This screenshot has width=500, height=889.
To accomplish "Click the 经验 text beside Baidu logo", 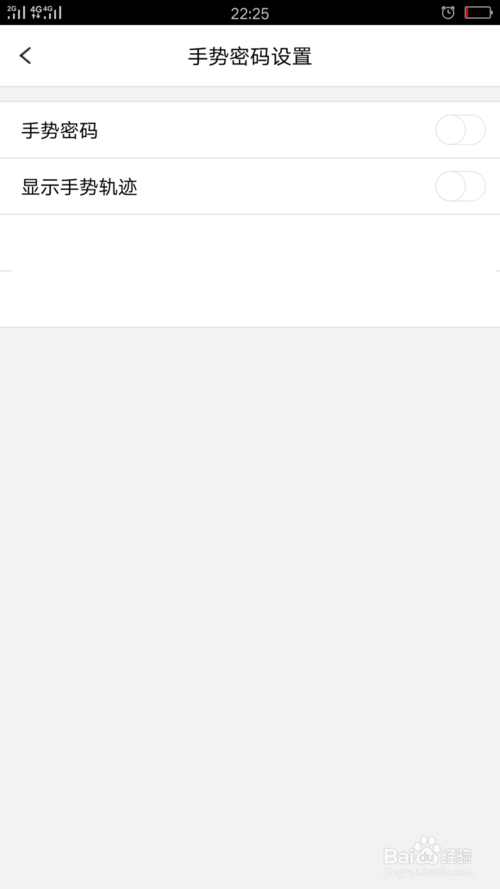I will (x=456, y=856).
